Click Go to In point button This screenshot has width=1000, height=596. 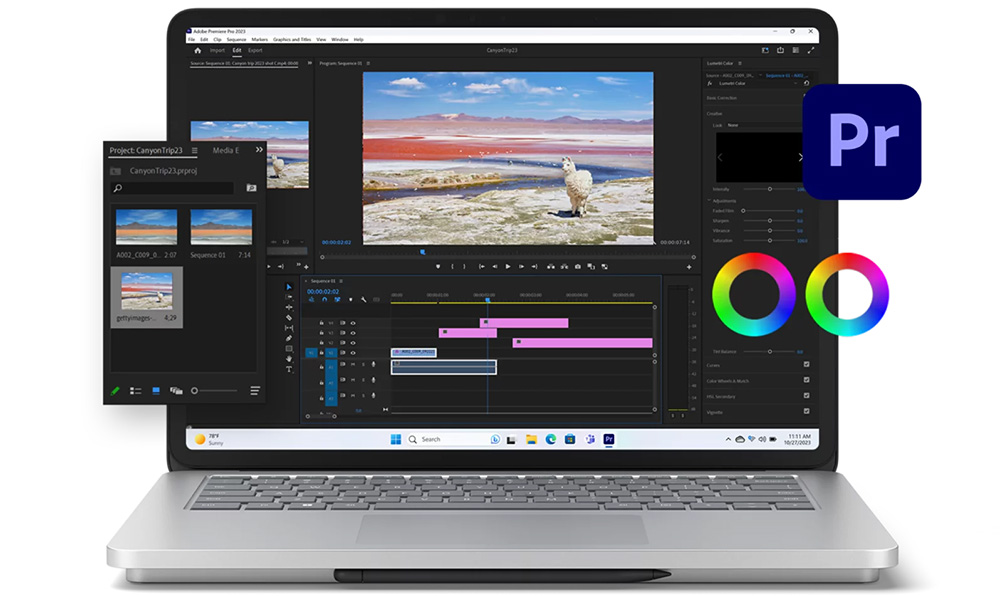(x=482, y=266)
